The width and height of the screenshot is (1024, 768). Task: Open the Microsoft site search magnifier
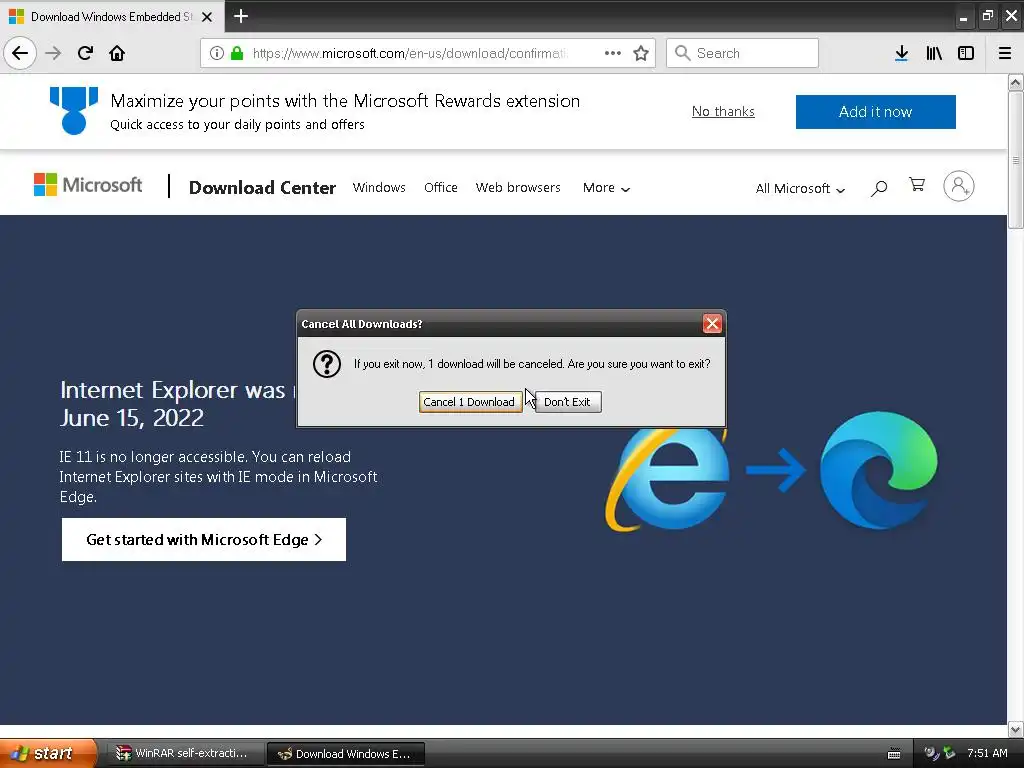click(879, 188)
